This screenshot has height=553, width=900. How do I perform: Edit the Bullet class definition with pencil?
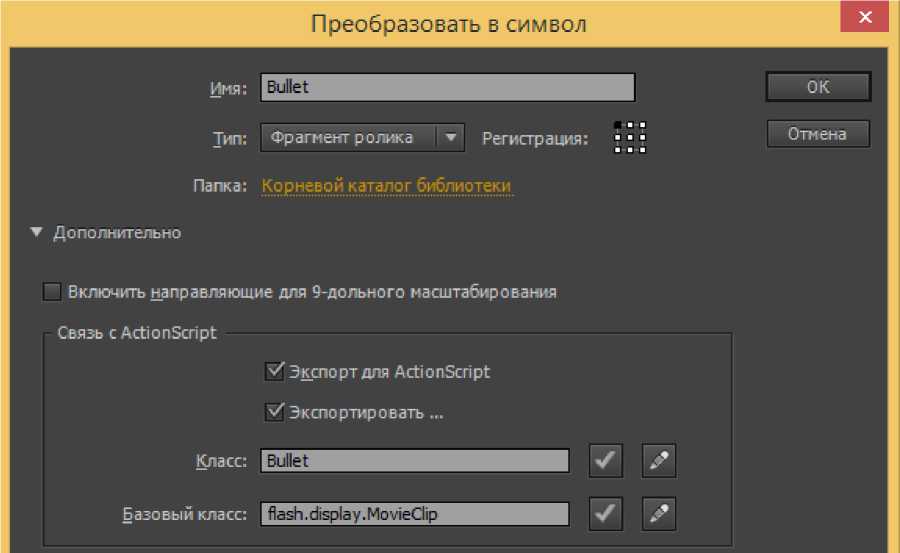[659, 461]
